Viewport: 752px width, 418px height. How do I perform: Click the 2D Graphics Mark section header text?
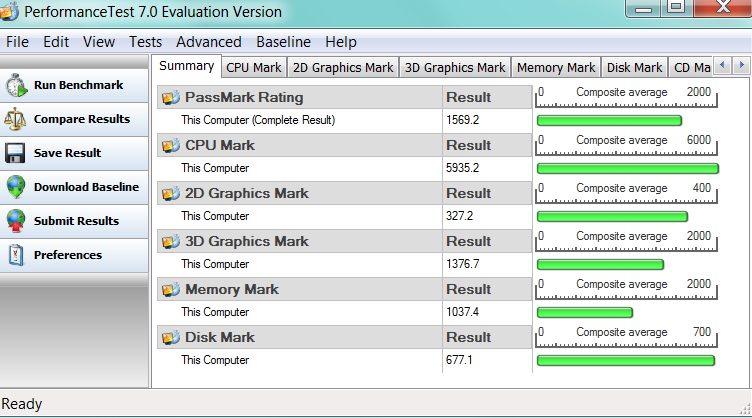point(247,193)
